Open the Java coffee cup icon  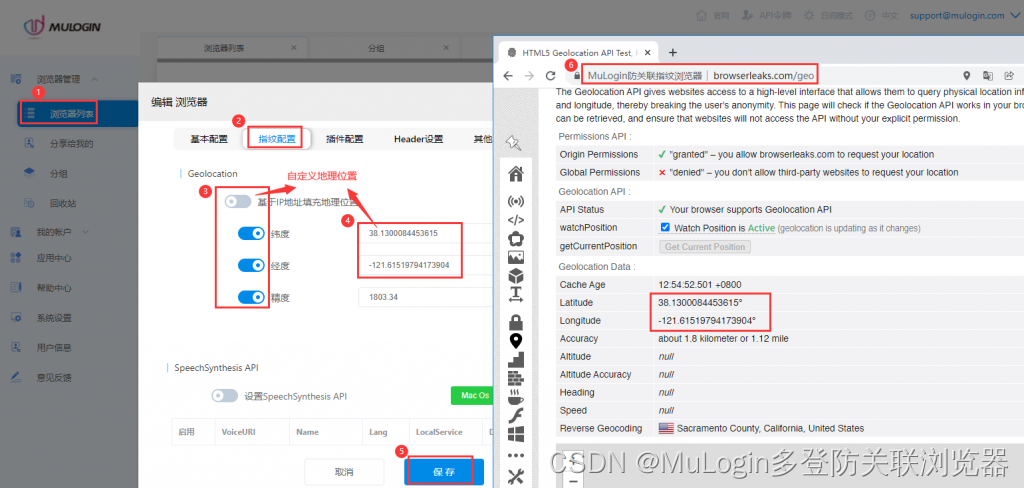(x=515, y=396)
